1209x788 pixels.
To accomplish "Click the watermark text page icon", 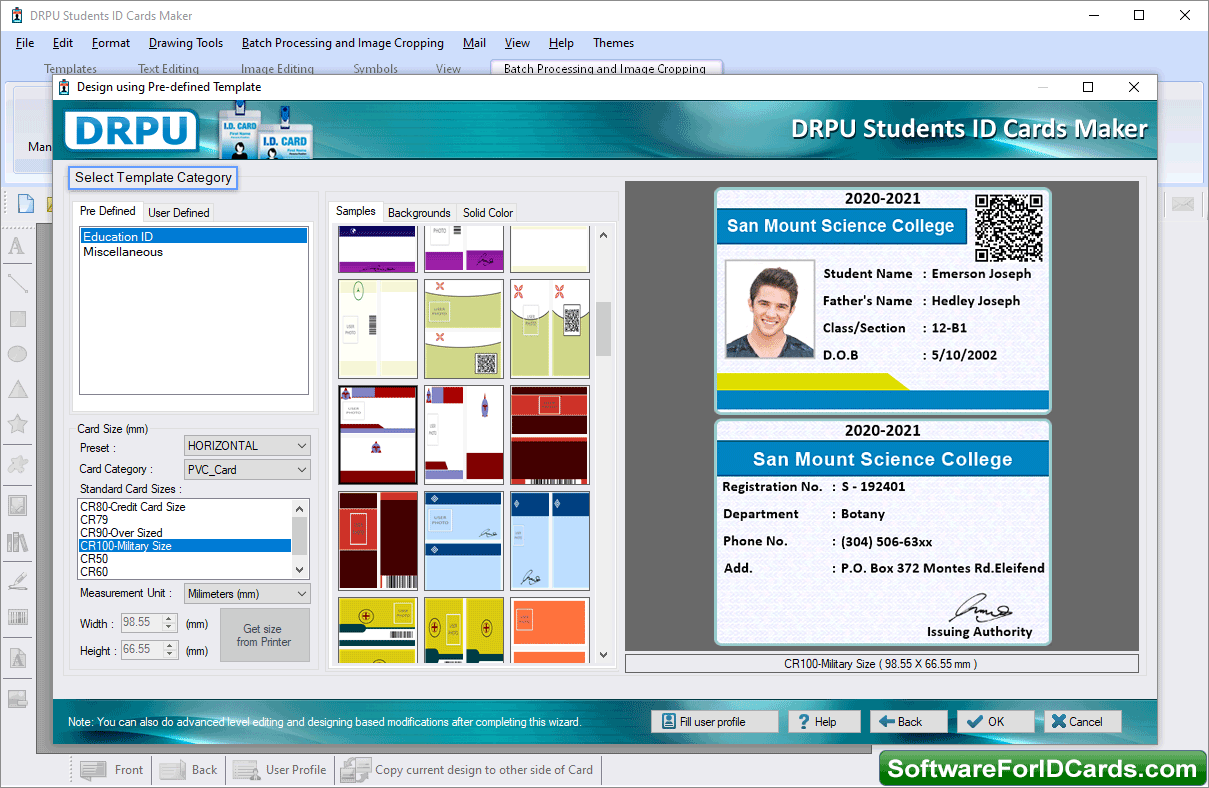I will 17,659.
